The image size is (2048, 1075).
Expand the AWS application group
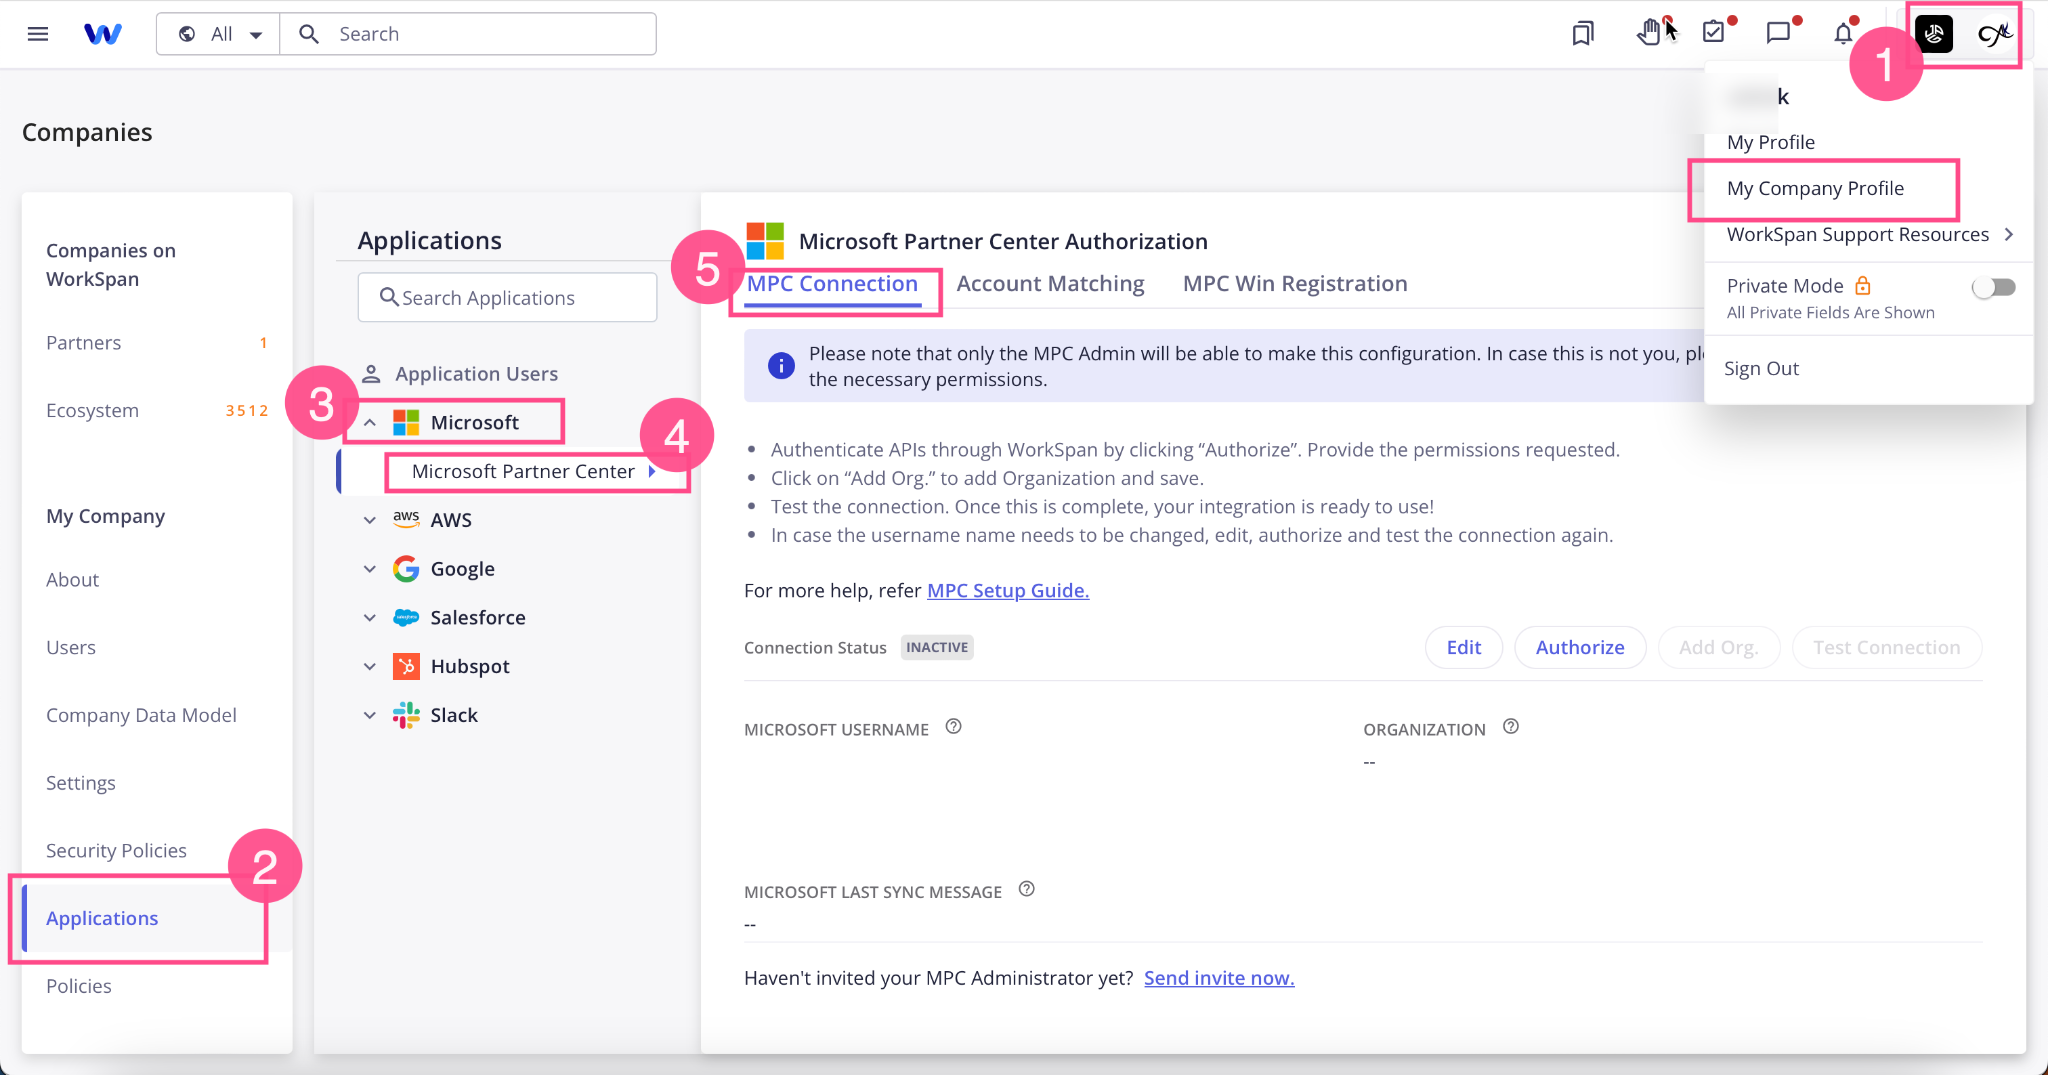(370, 520)
